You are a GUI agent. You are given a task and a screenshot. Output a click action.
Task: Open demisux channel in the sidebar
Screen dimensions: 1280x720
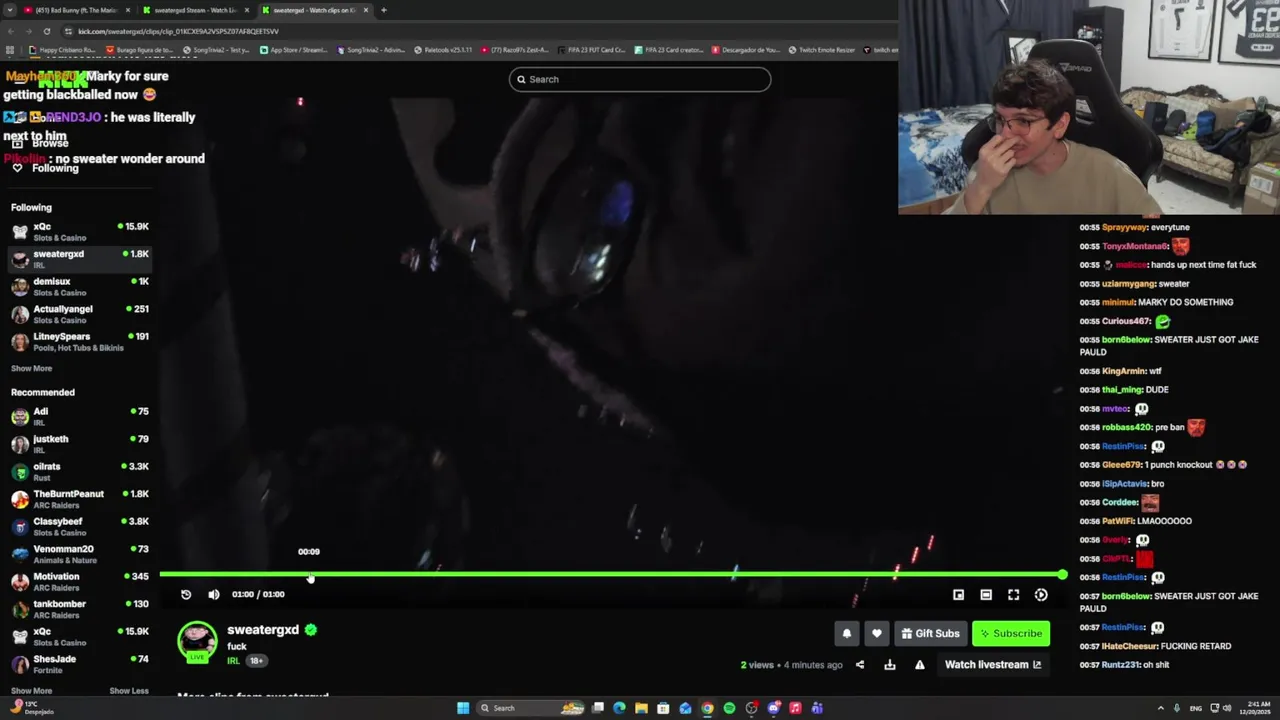click(80, 286)
